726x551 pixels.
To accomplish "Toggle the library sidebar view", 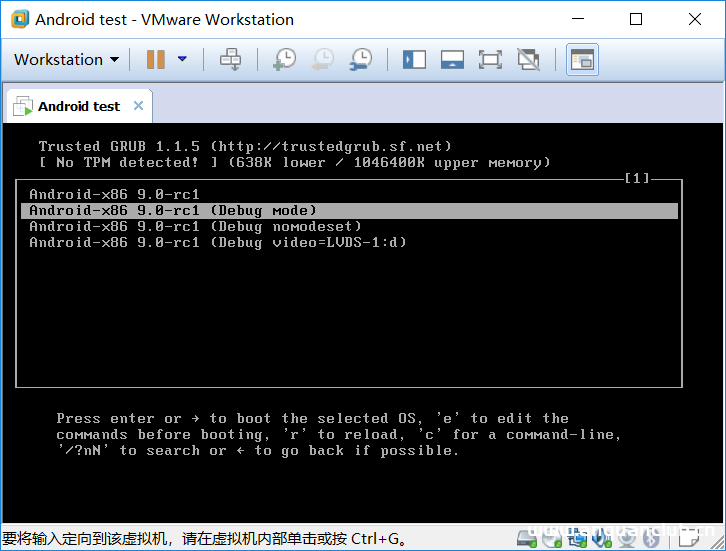I will tap(414, 60).
